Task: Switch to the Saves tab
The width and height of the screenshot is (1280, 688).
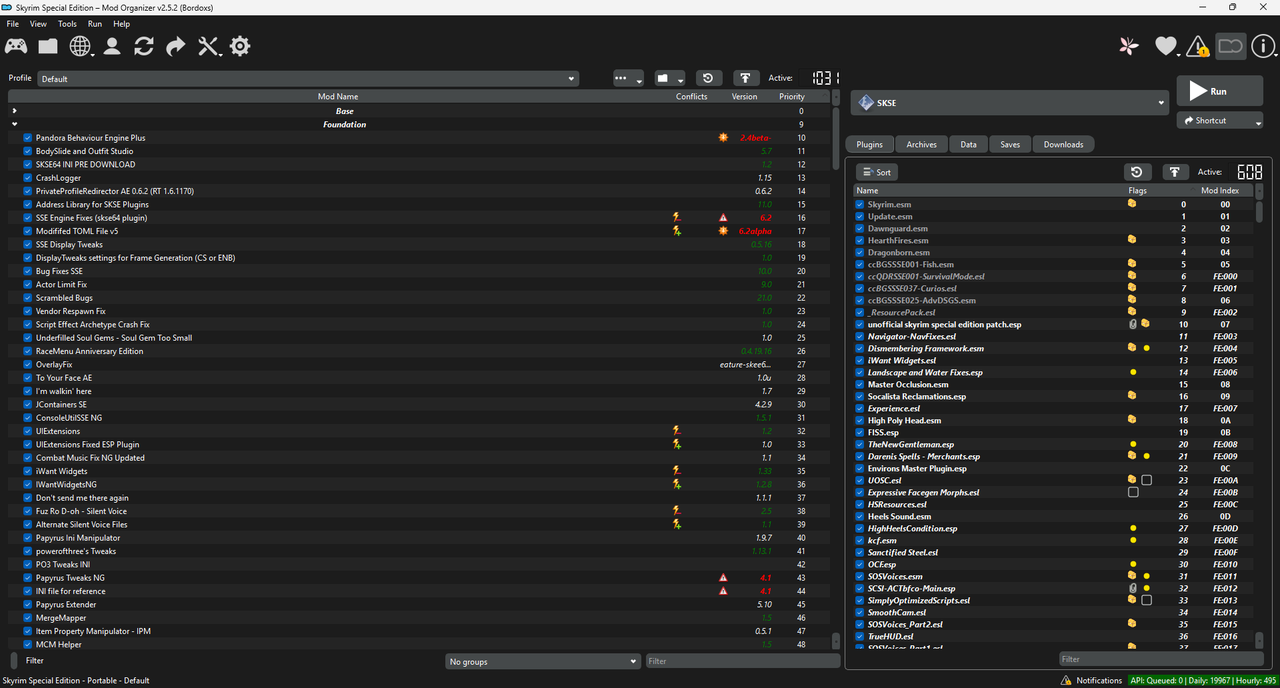Action: 1010,144
